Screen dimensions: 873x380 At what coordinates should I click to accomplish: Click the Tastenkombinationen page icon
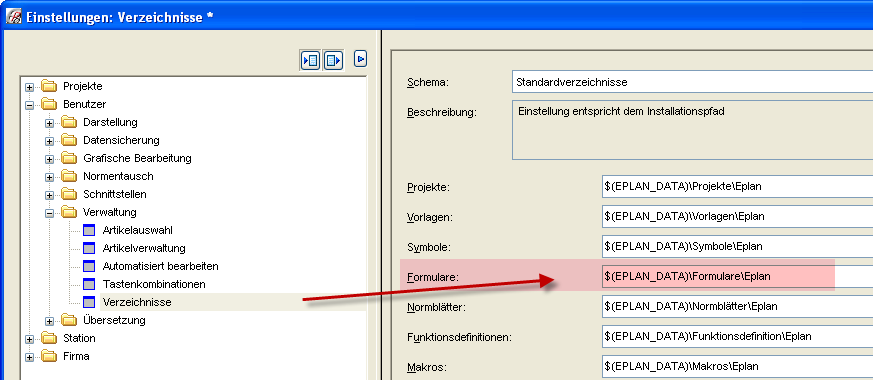tap(89, 284)
